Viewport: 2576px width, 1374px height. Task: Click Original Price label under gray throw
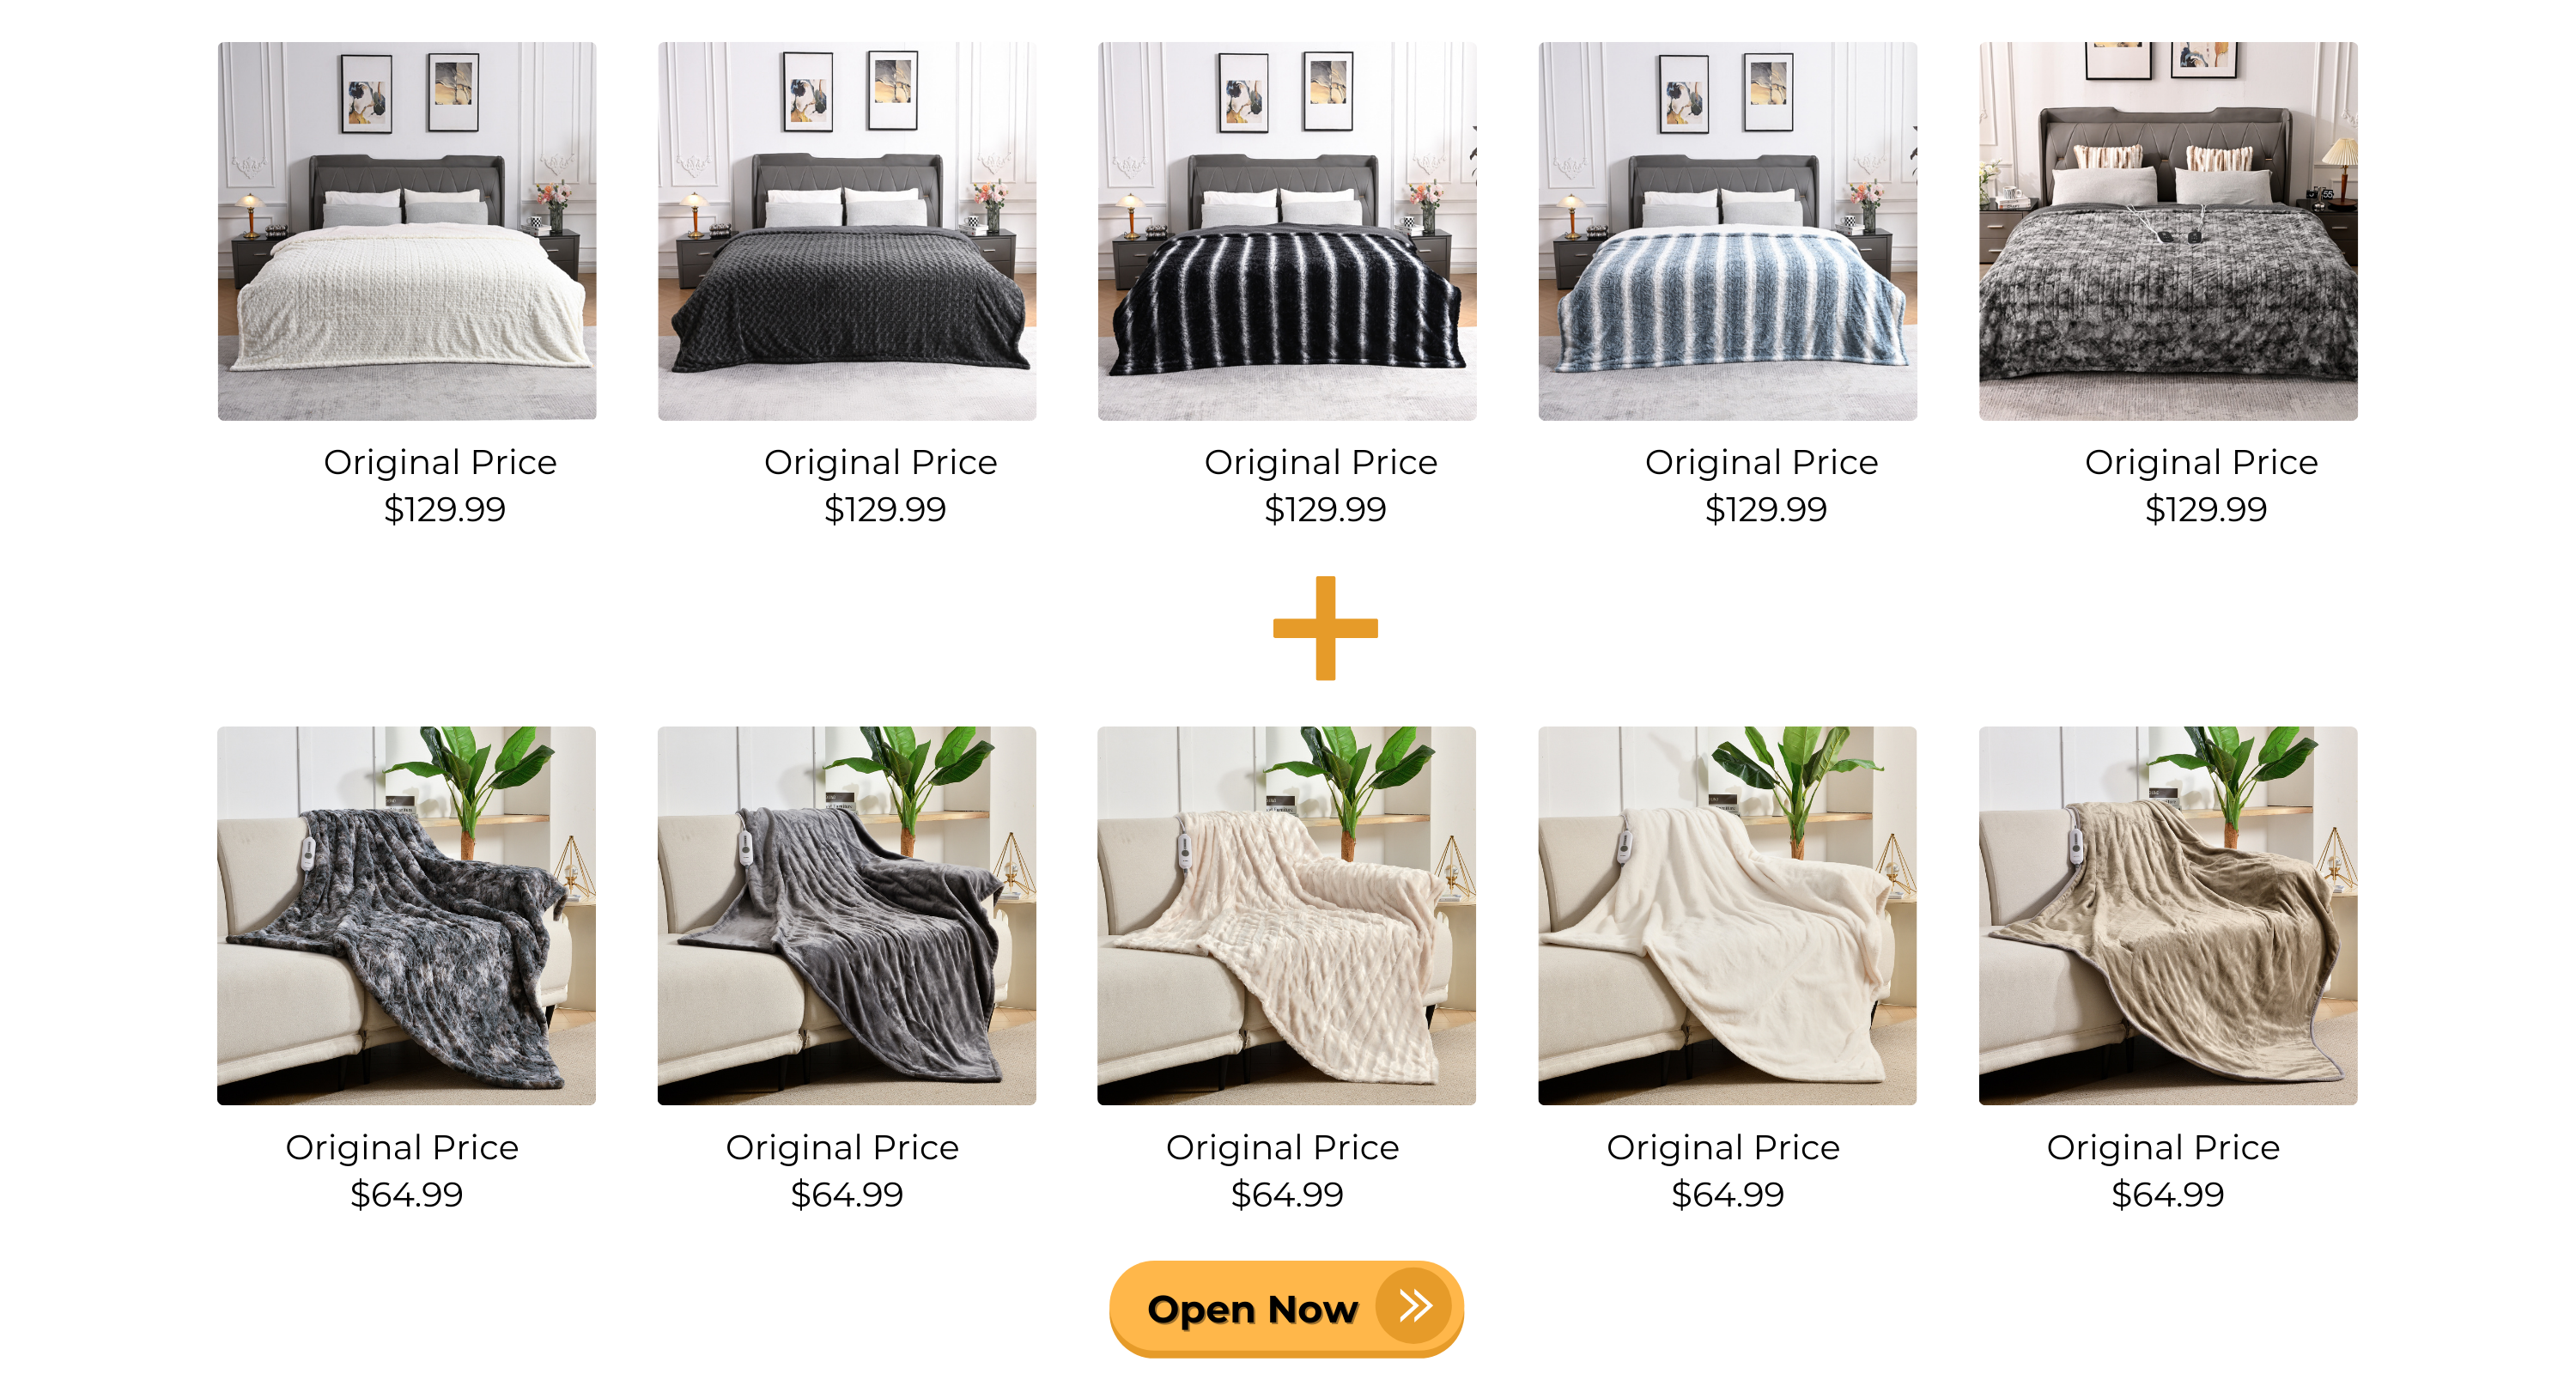point(842,1147)
